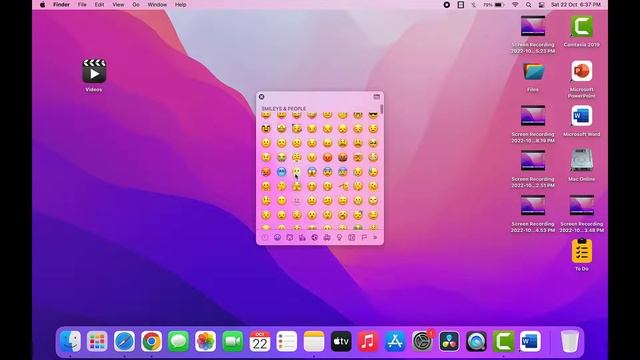
Task: Open the Apple menu
Action: click(42, 4)
